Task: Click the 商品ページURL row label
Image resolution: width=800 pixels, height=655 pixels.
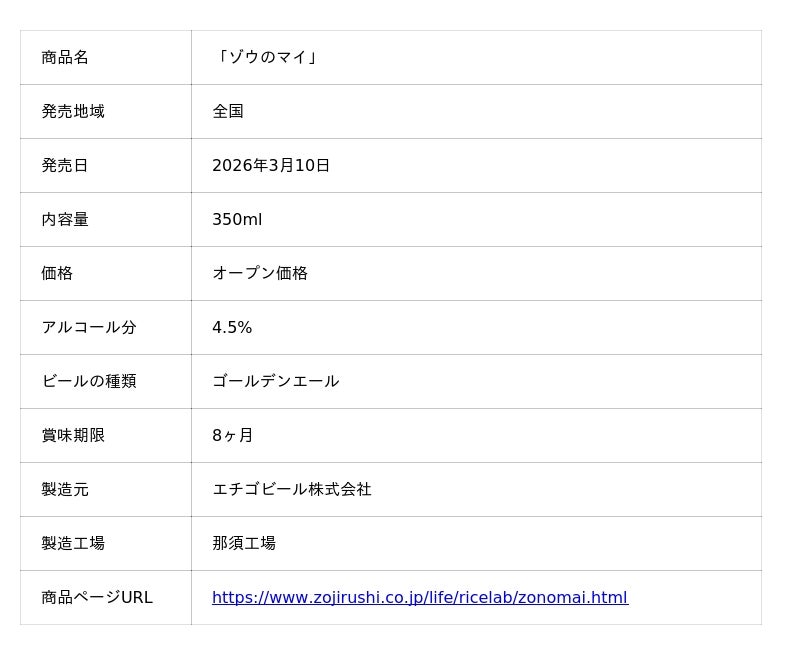Action: (97, 597)
